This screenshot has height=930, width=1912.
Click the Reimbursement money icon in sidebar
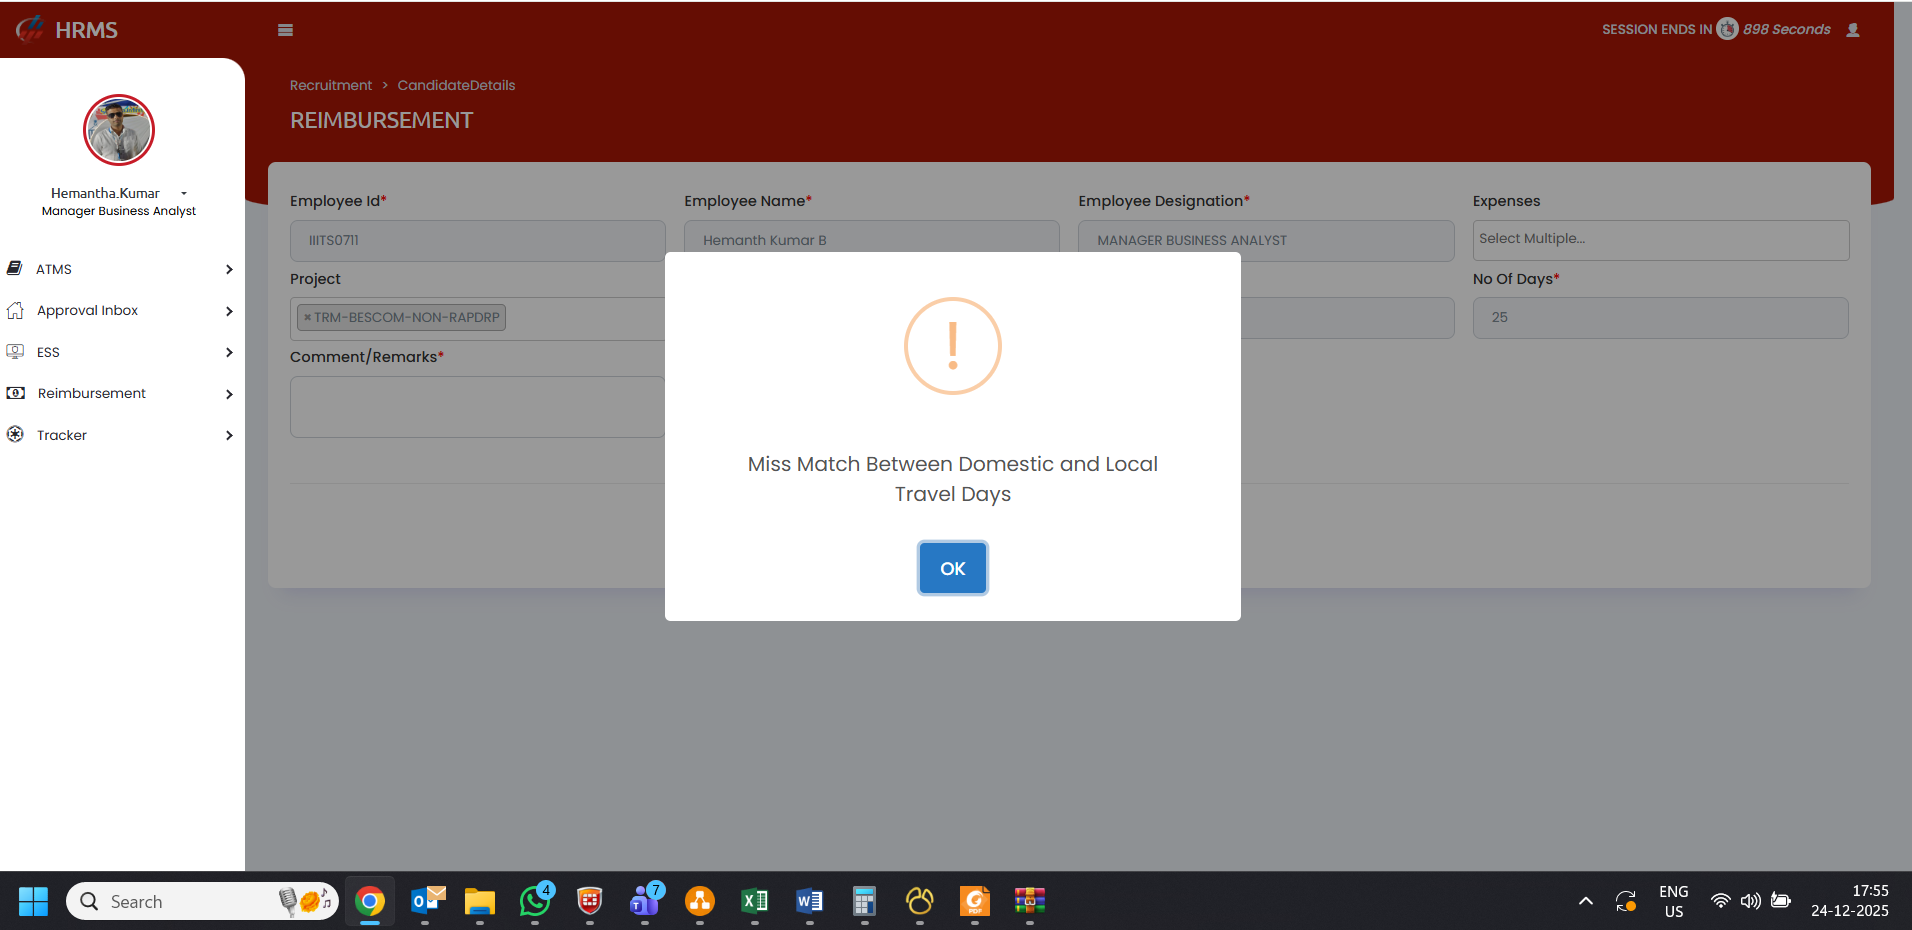[15, 393]
